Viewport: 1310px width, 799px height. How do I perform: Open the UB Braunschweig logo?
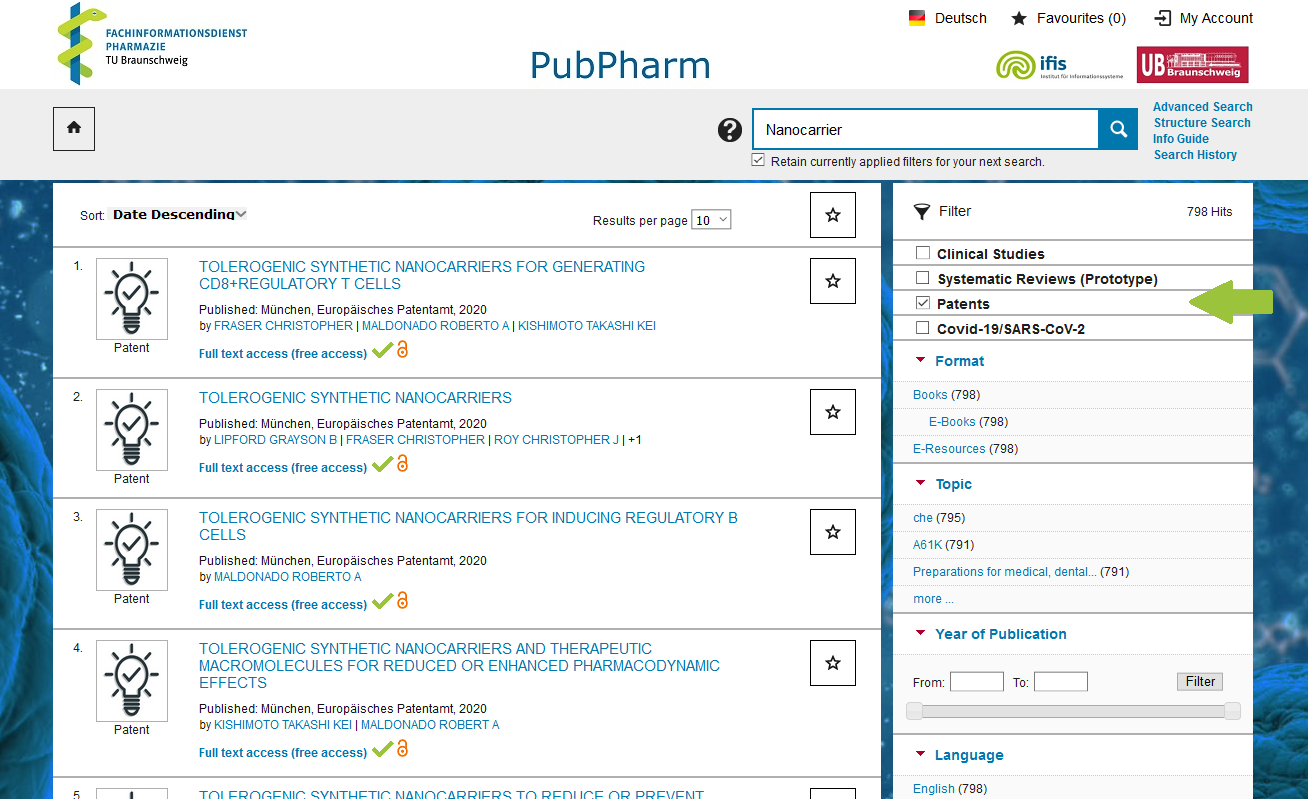pyautogui.click(x=1192, y=65)
